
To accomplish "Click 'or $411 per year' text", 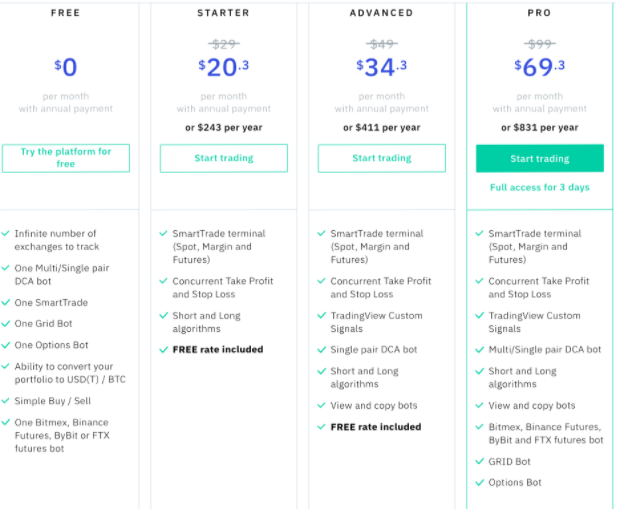I will [381, 128].
